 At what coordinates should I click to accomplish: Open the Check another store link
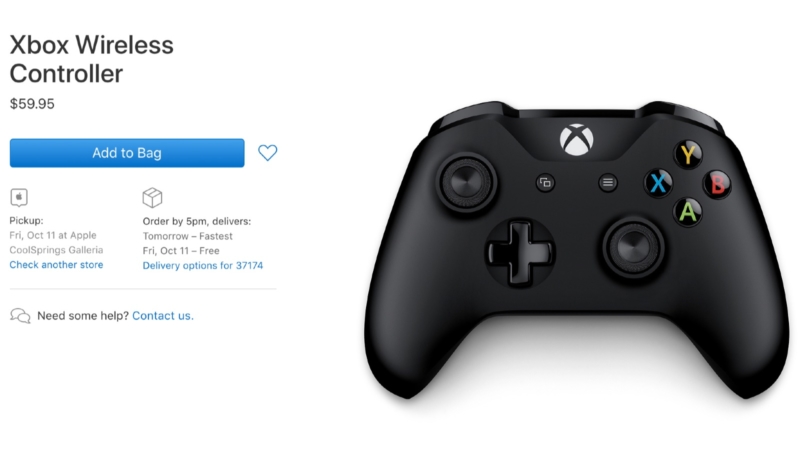tap(56, 265)
